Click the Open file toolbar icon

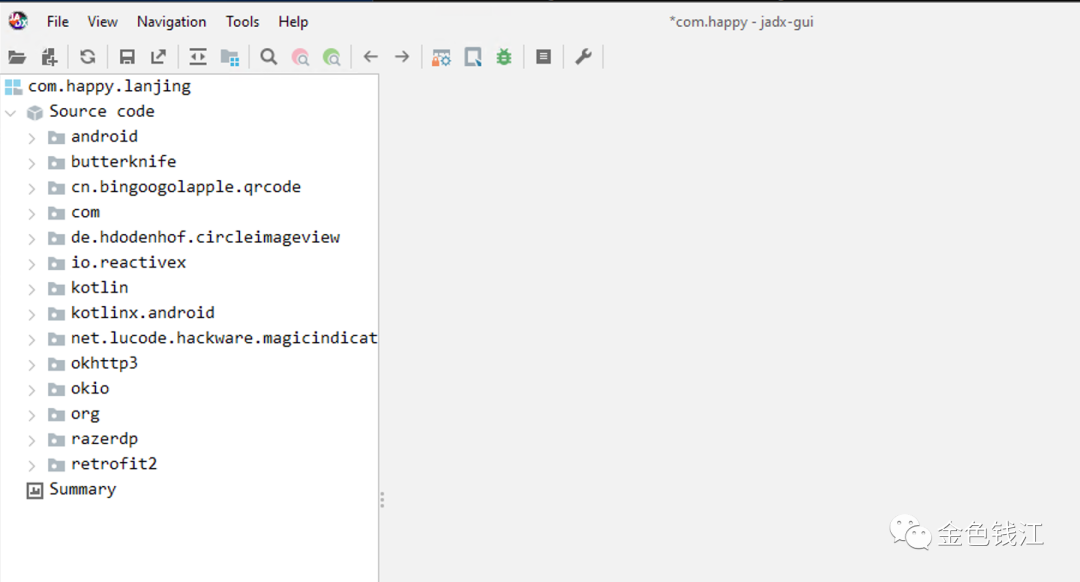(17, 57)
